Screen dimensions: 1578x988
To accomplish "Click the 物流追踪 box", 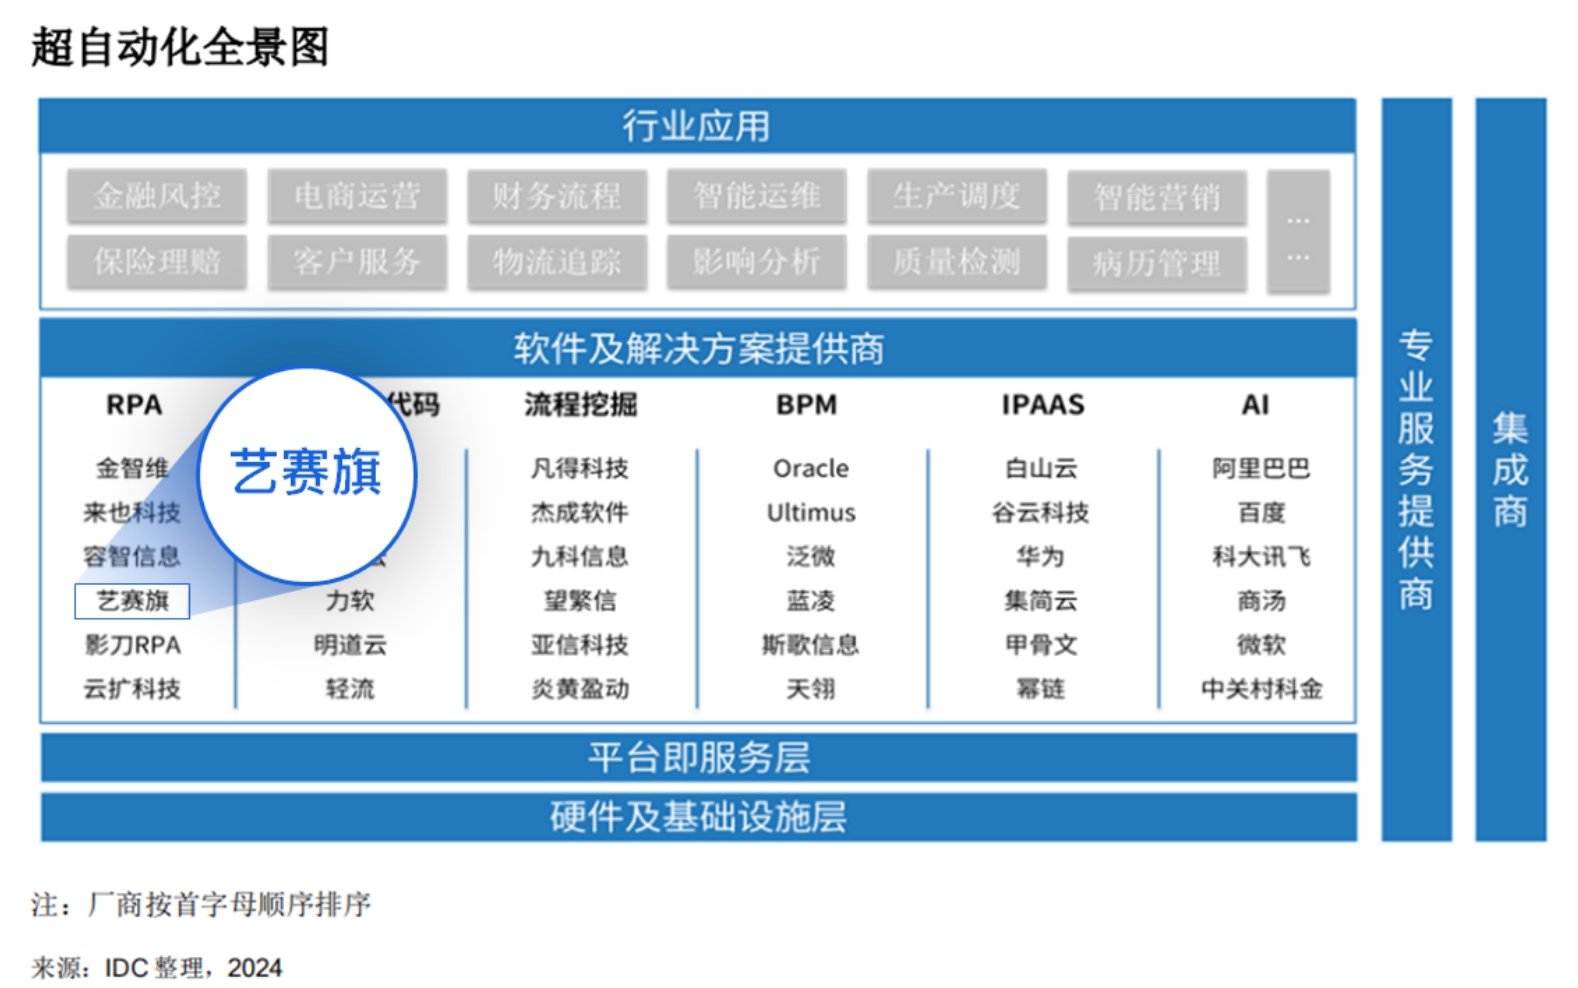I will point(557,262).
